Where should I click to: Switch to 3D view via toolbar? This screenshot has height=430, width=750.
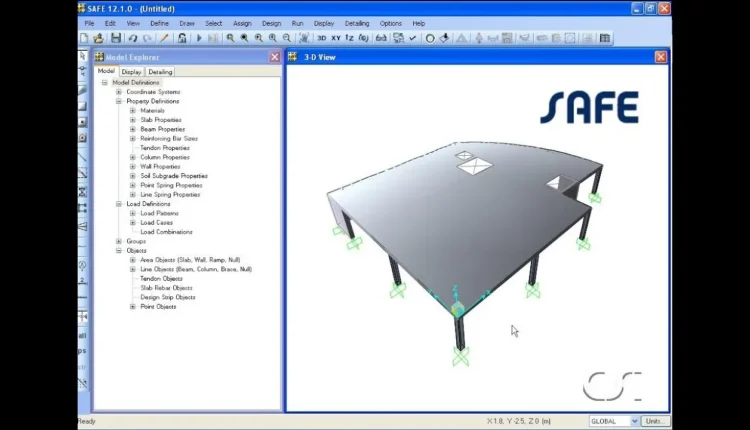pyautogui.click(x=322, y=38)
